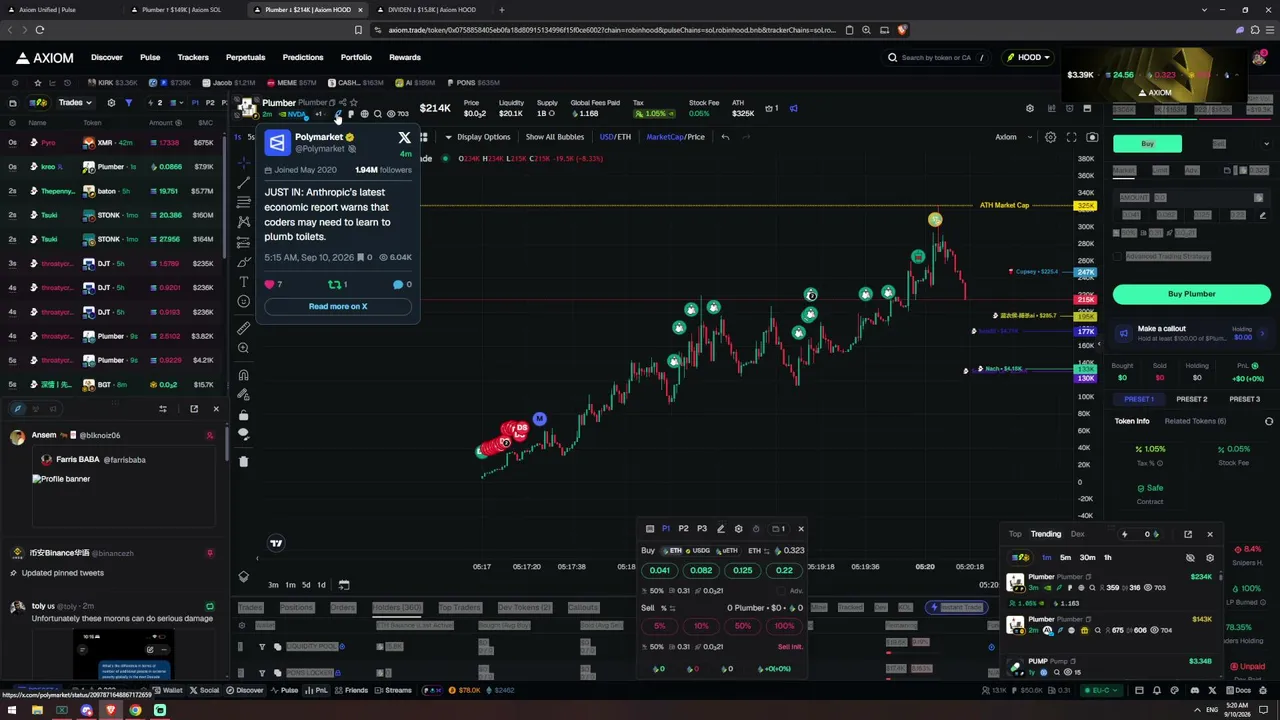Close the floating instant trade panel
The image size is (1280, 720).
pos(800,529)
